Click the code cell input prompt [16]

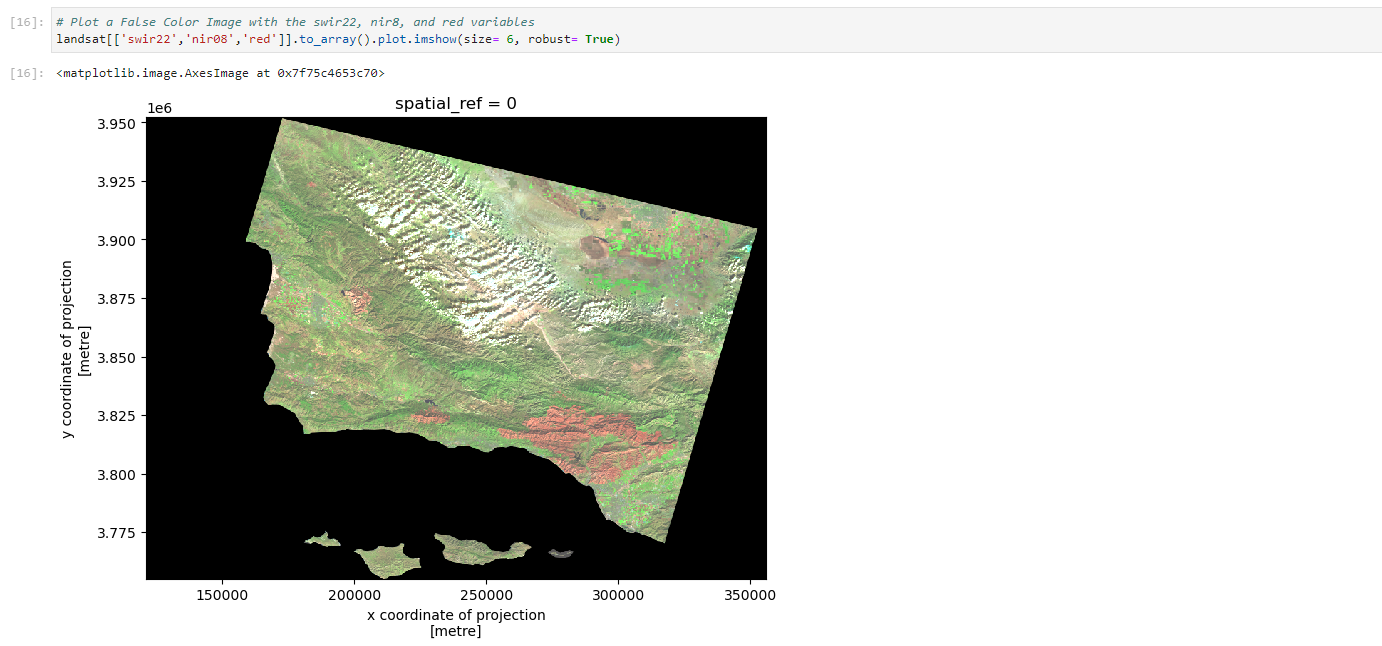[26, 22]
